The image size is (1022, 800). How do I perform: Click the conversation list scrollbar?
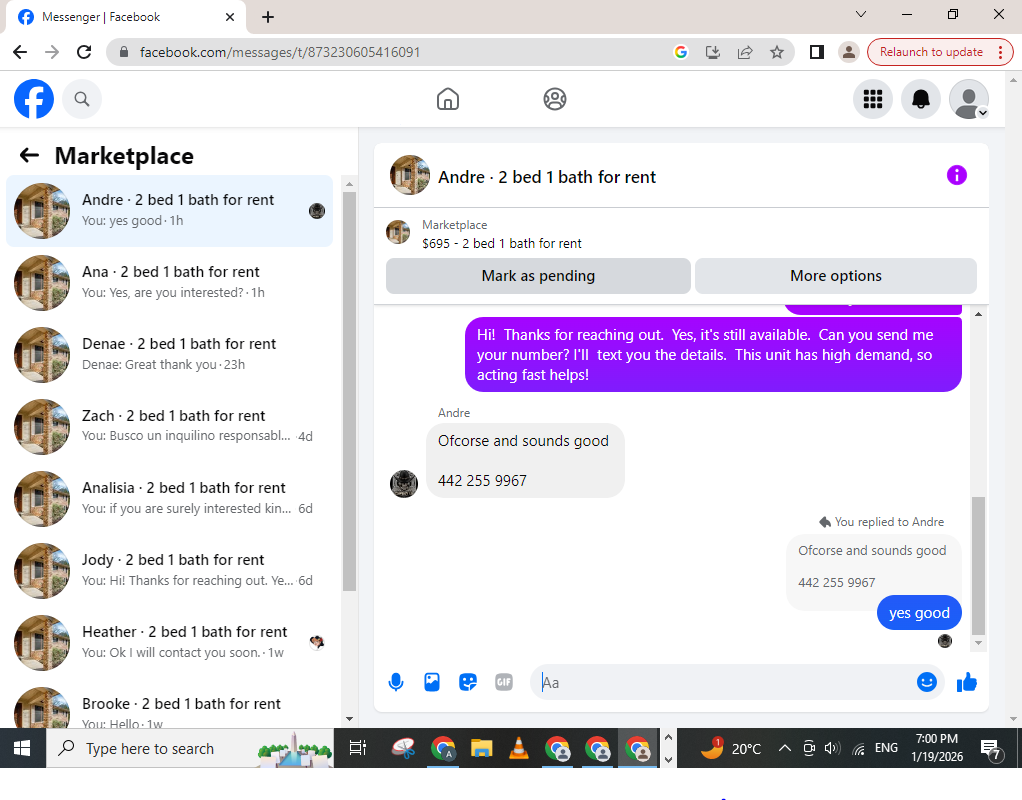(x=349, y=391)
